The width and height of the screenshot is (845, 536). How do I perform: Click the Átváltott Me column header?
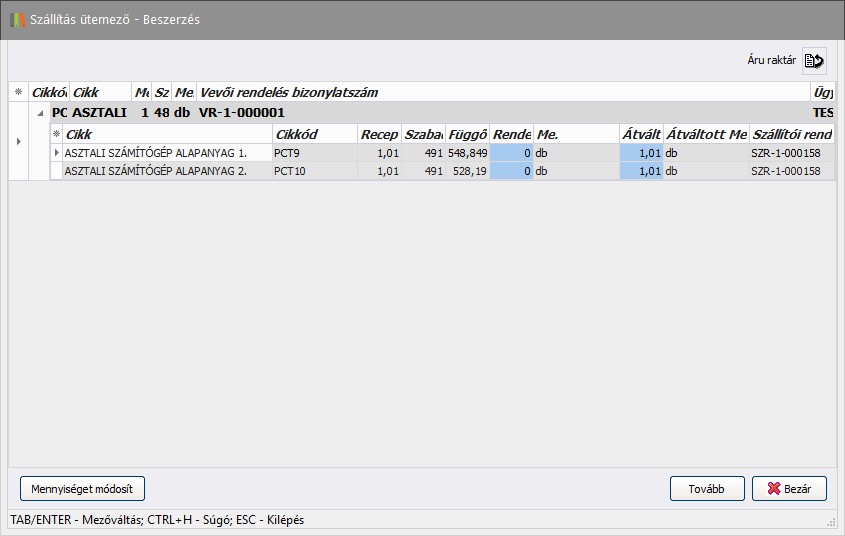706,134
